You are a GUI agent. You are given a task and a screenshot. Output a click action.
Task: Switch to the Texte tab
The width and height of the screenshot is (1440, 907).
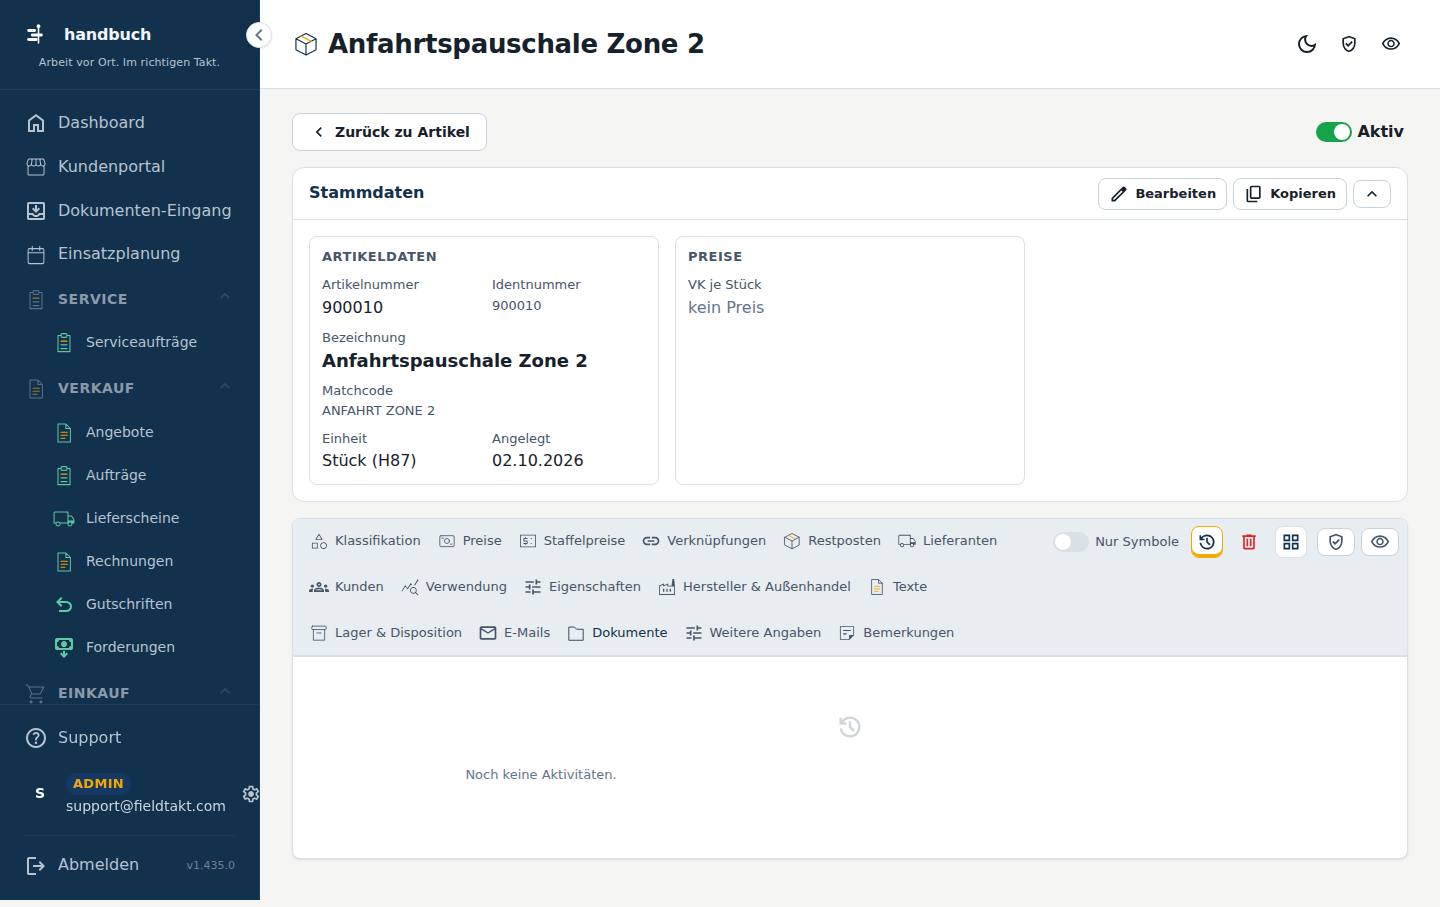click(x=898, y=587)
